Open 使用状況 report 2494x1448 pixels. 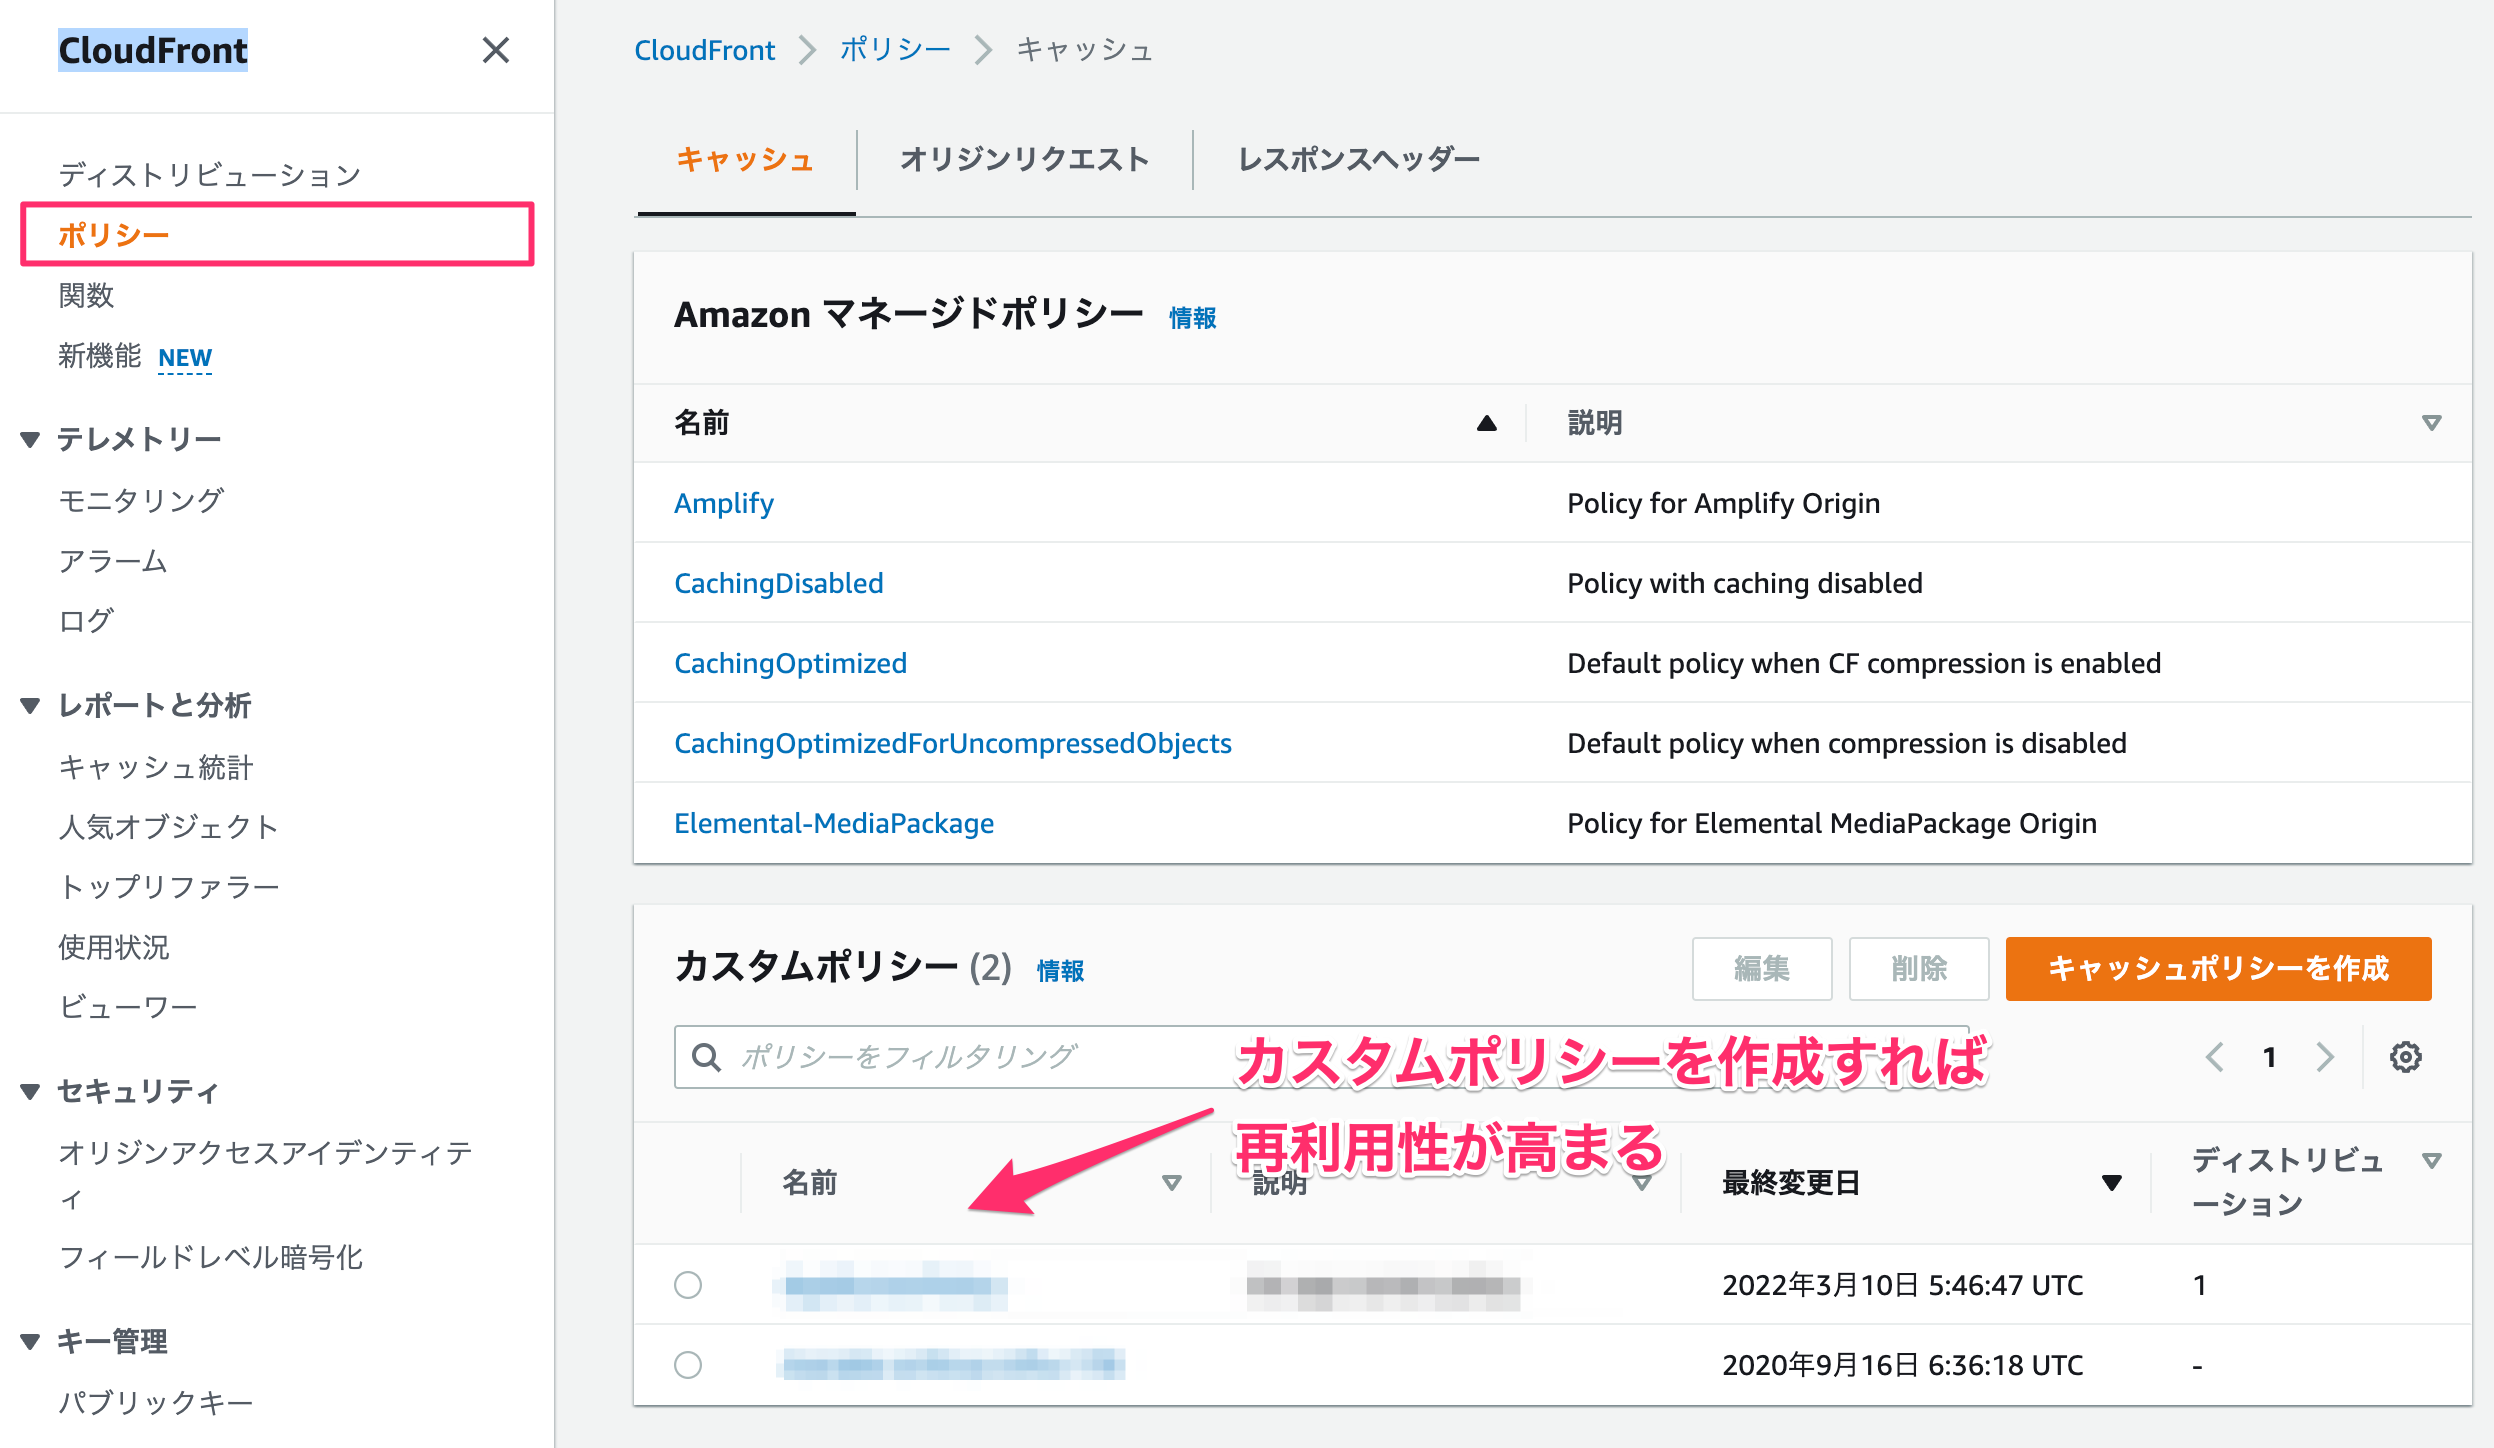114,947
